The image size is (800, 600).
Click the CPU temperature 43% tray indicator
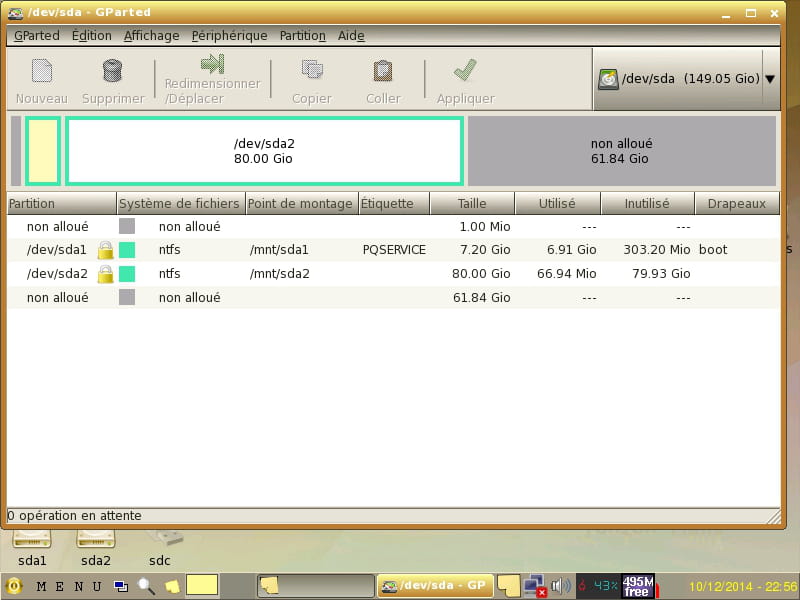(598, 586)
